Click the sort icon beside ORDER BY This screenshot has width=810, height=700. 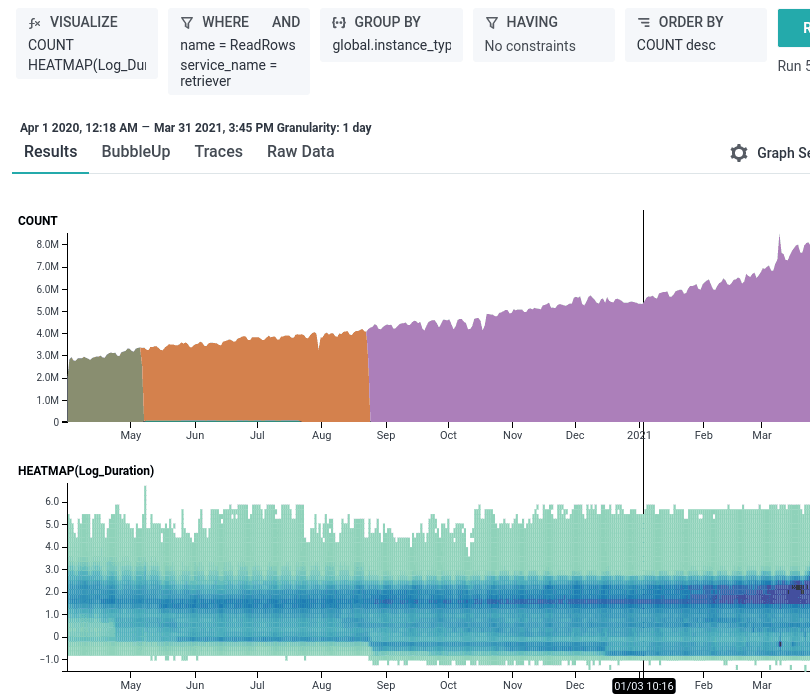click(x=645, y=21)
